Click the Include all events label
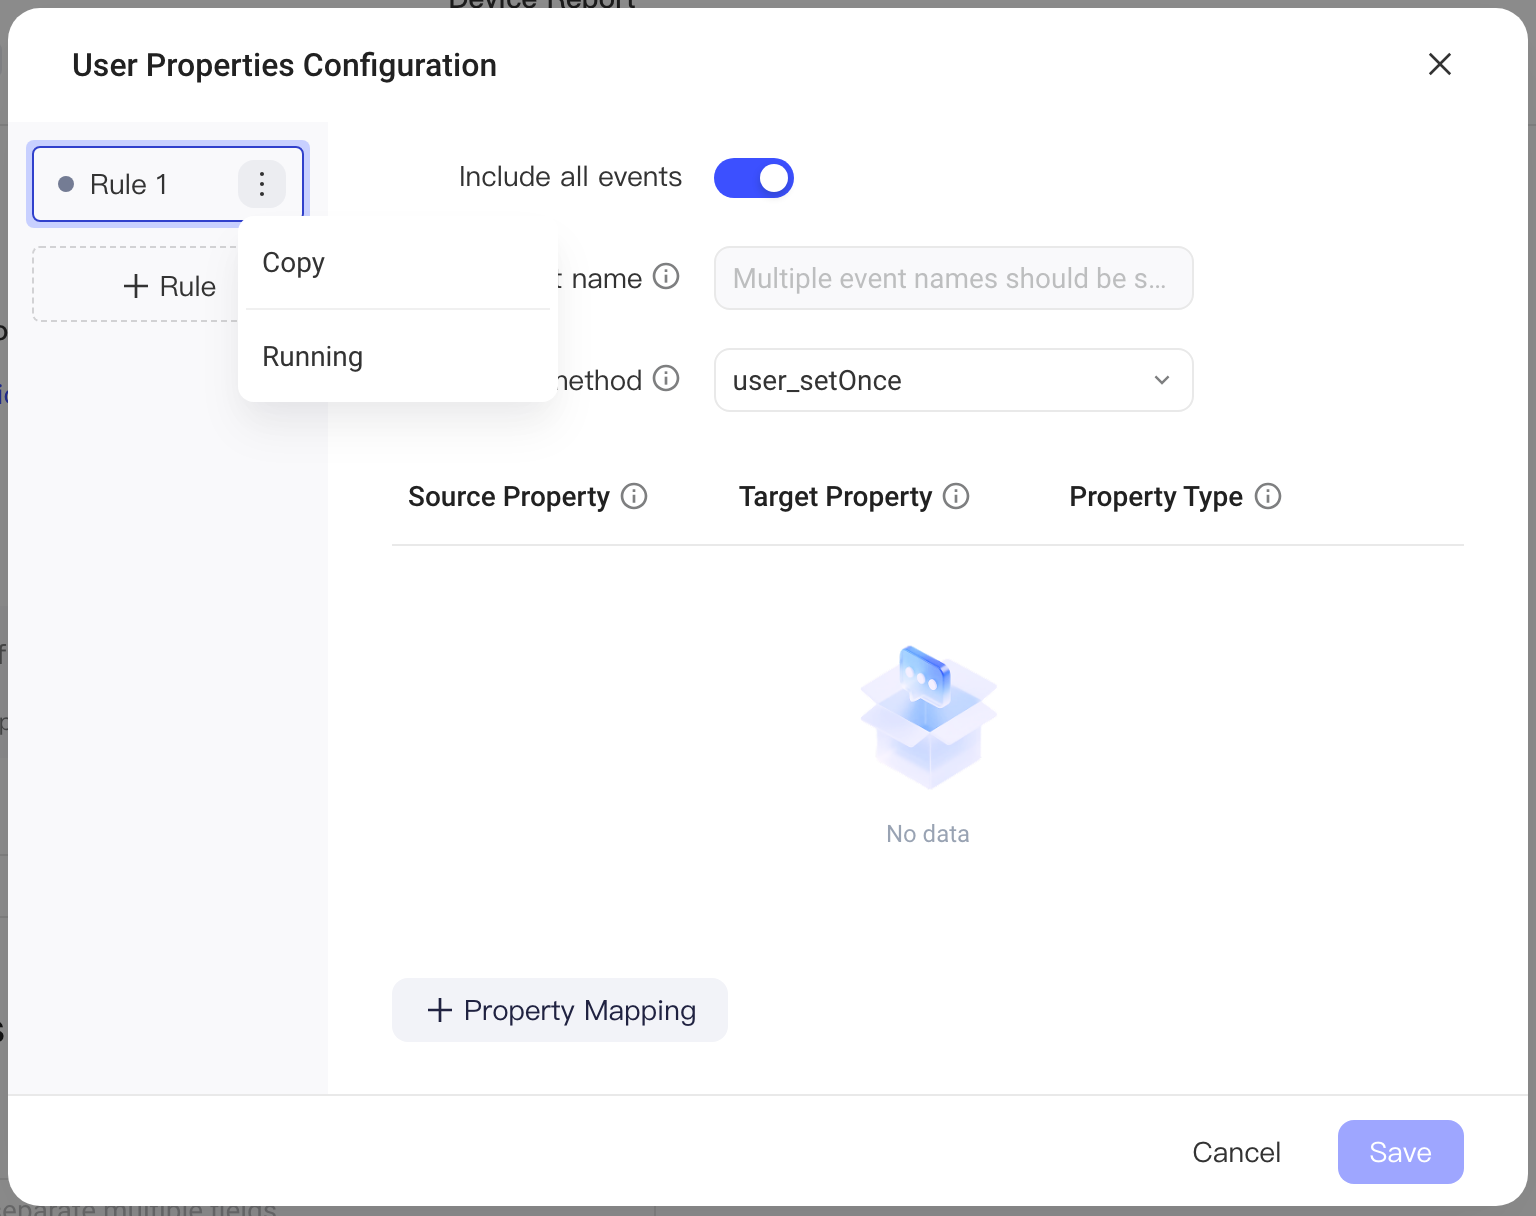Image resolution: width=1536 pixels, height=1216 pixels. [570, 177]
